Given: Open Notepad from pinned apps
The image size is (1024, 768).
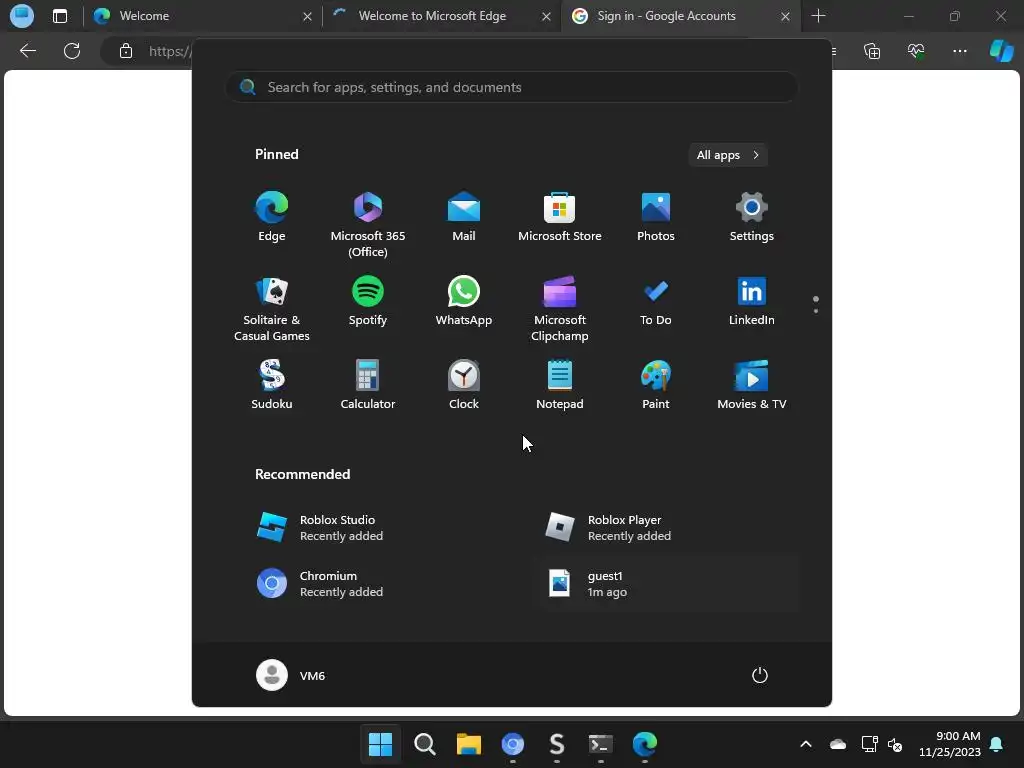Looking at the screenshot, I should [560, 385].
